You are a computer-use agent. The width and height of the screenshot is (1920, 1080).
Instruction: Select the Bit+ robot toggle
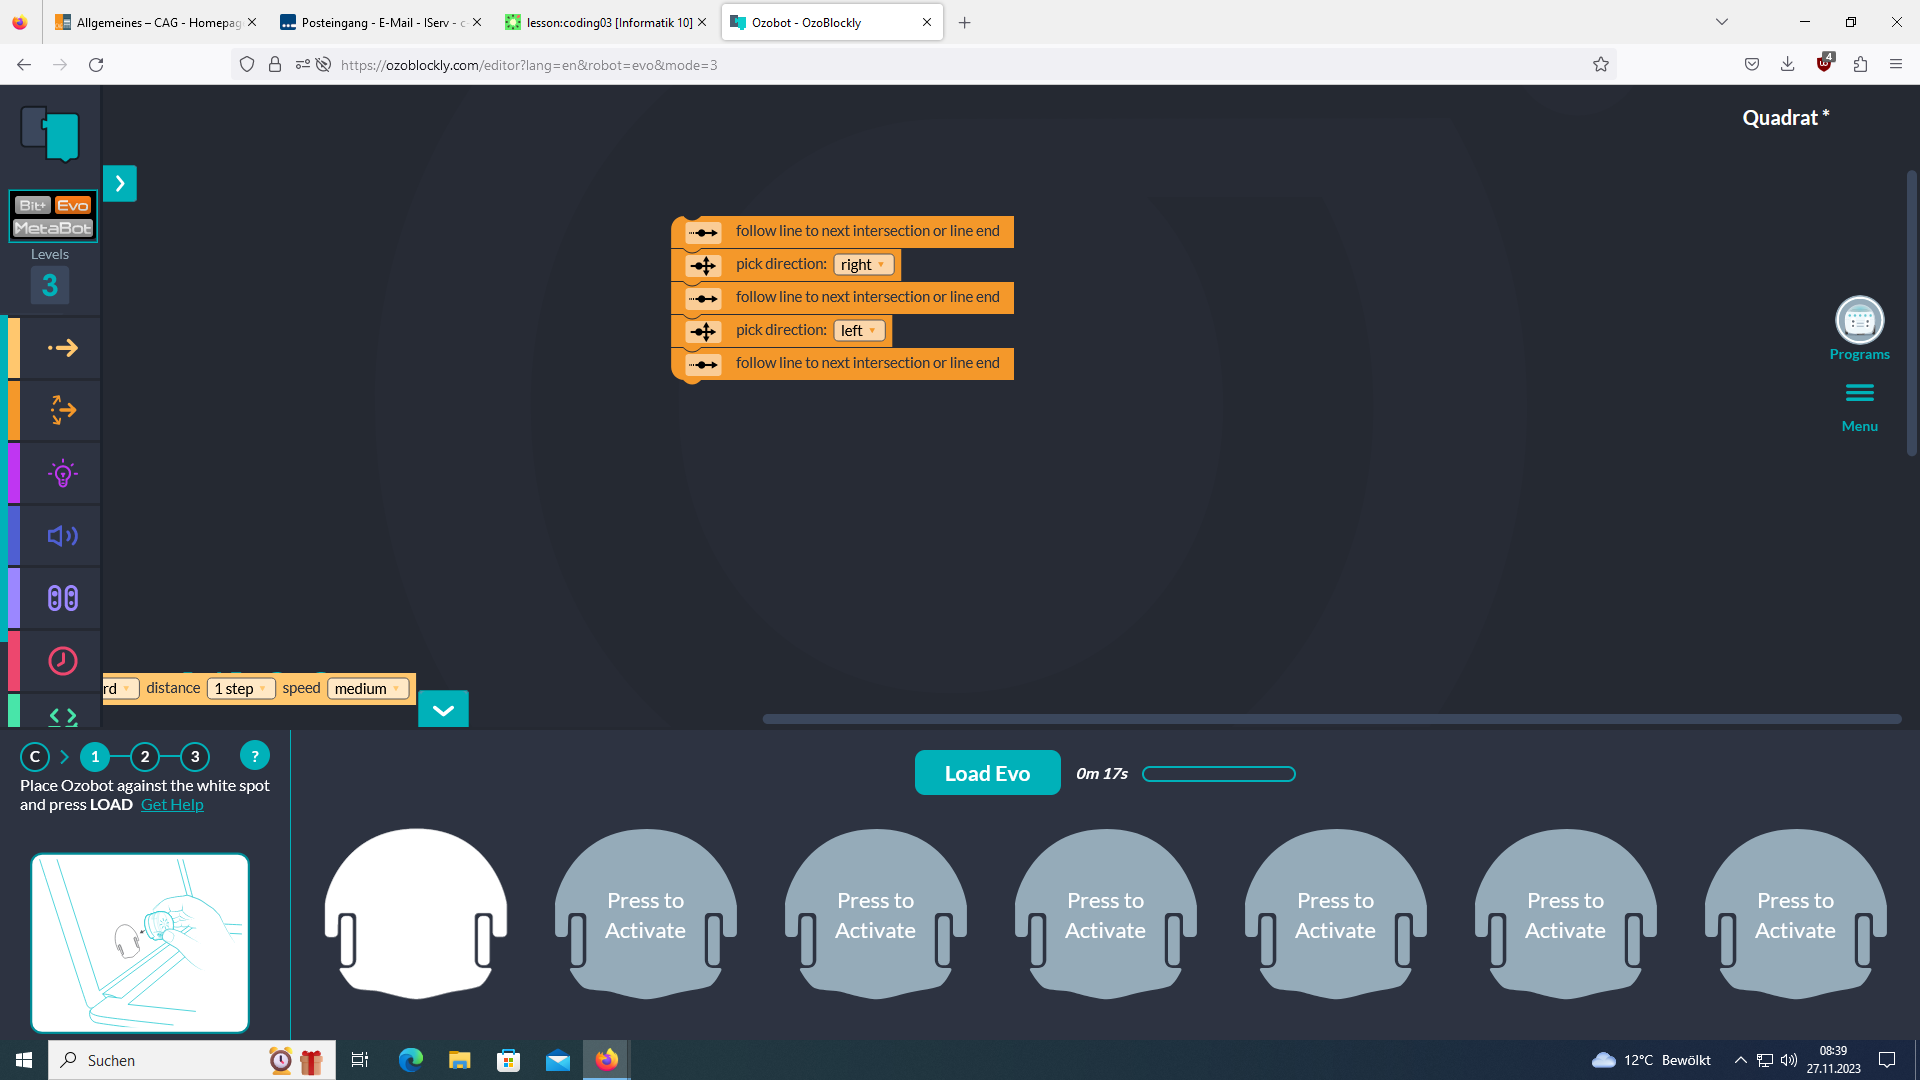32,205
